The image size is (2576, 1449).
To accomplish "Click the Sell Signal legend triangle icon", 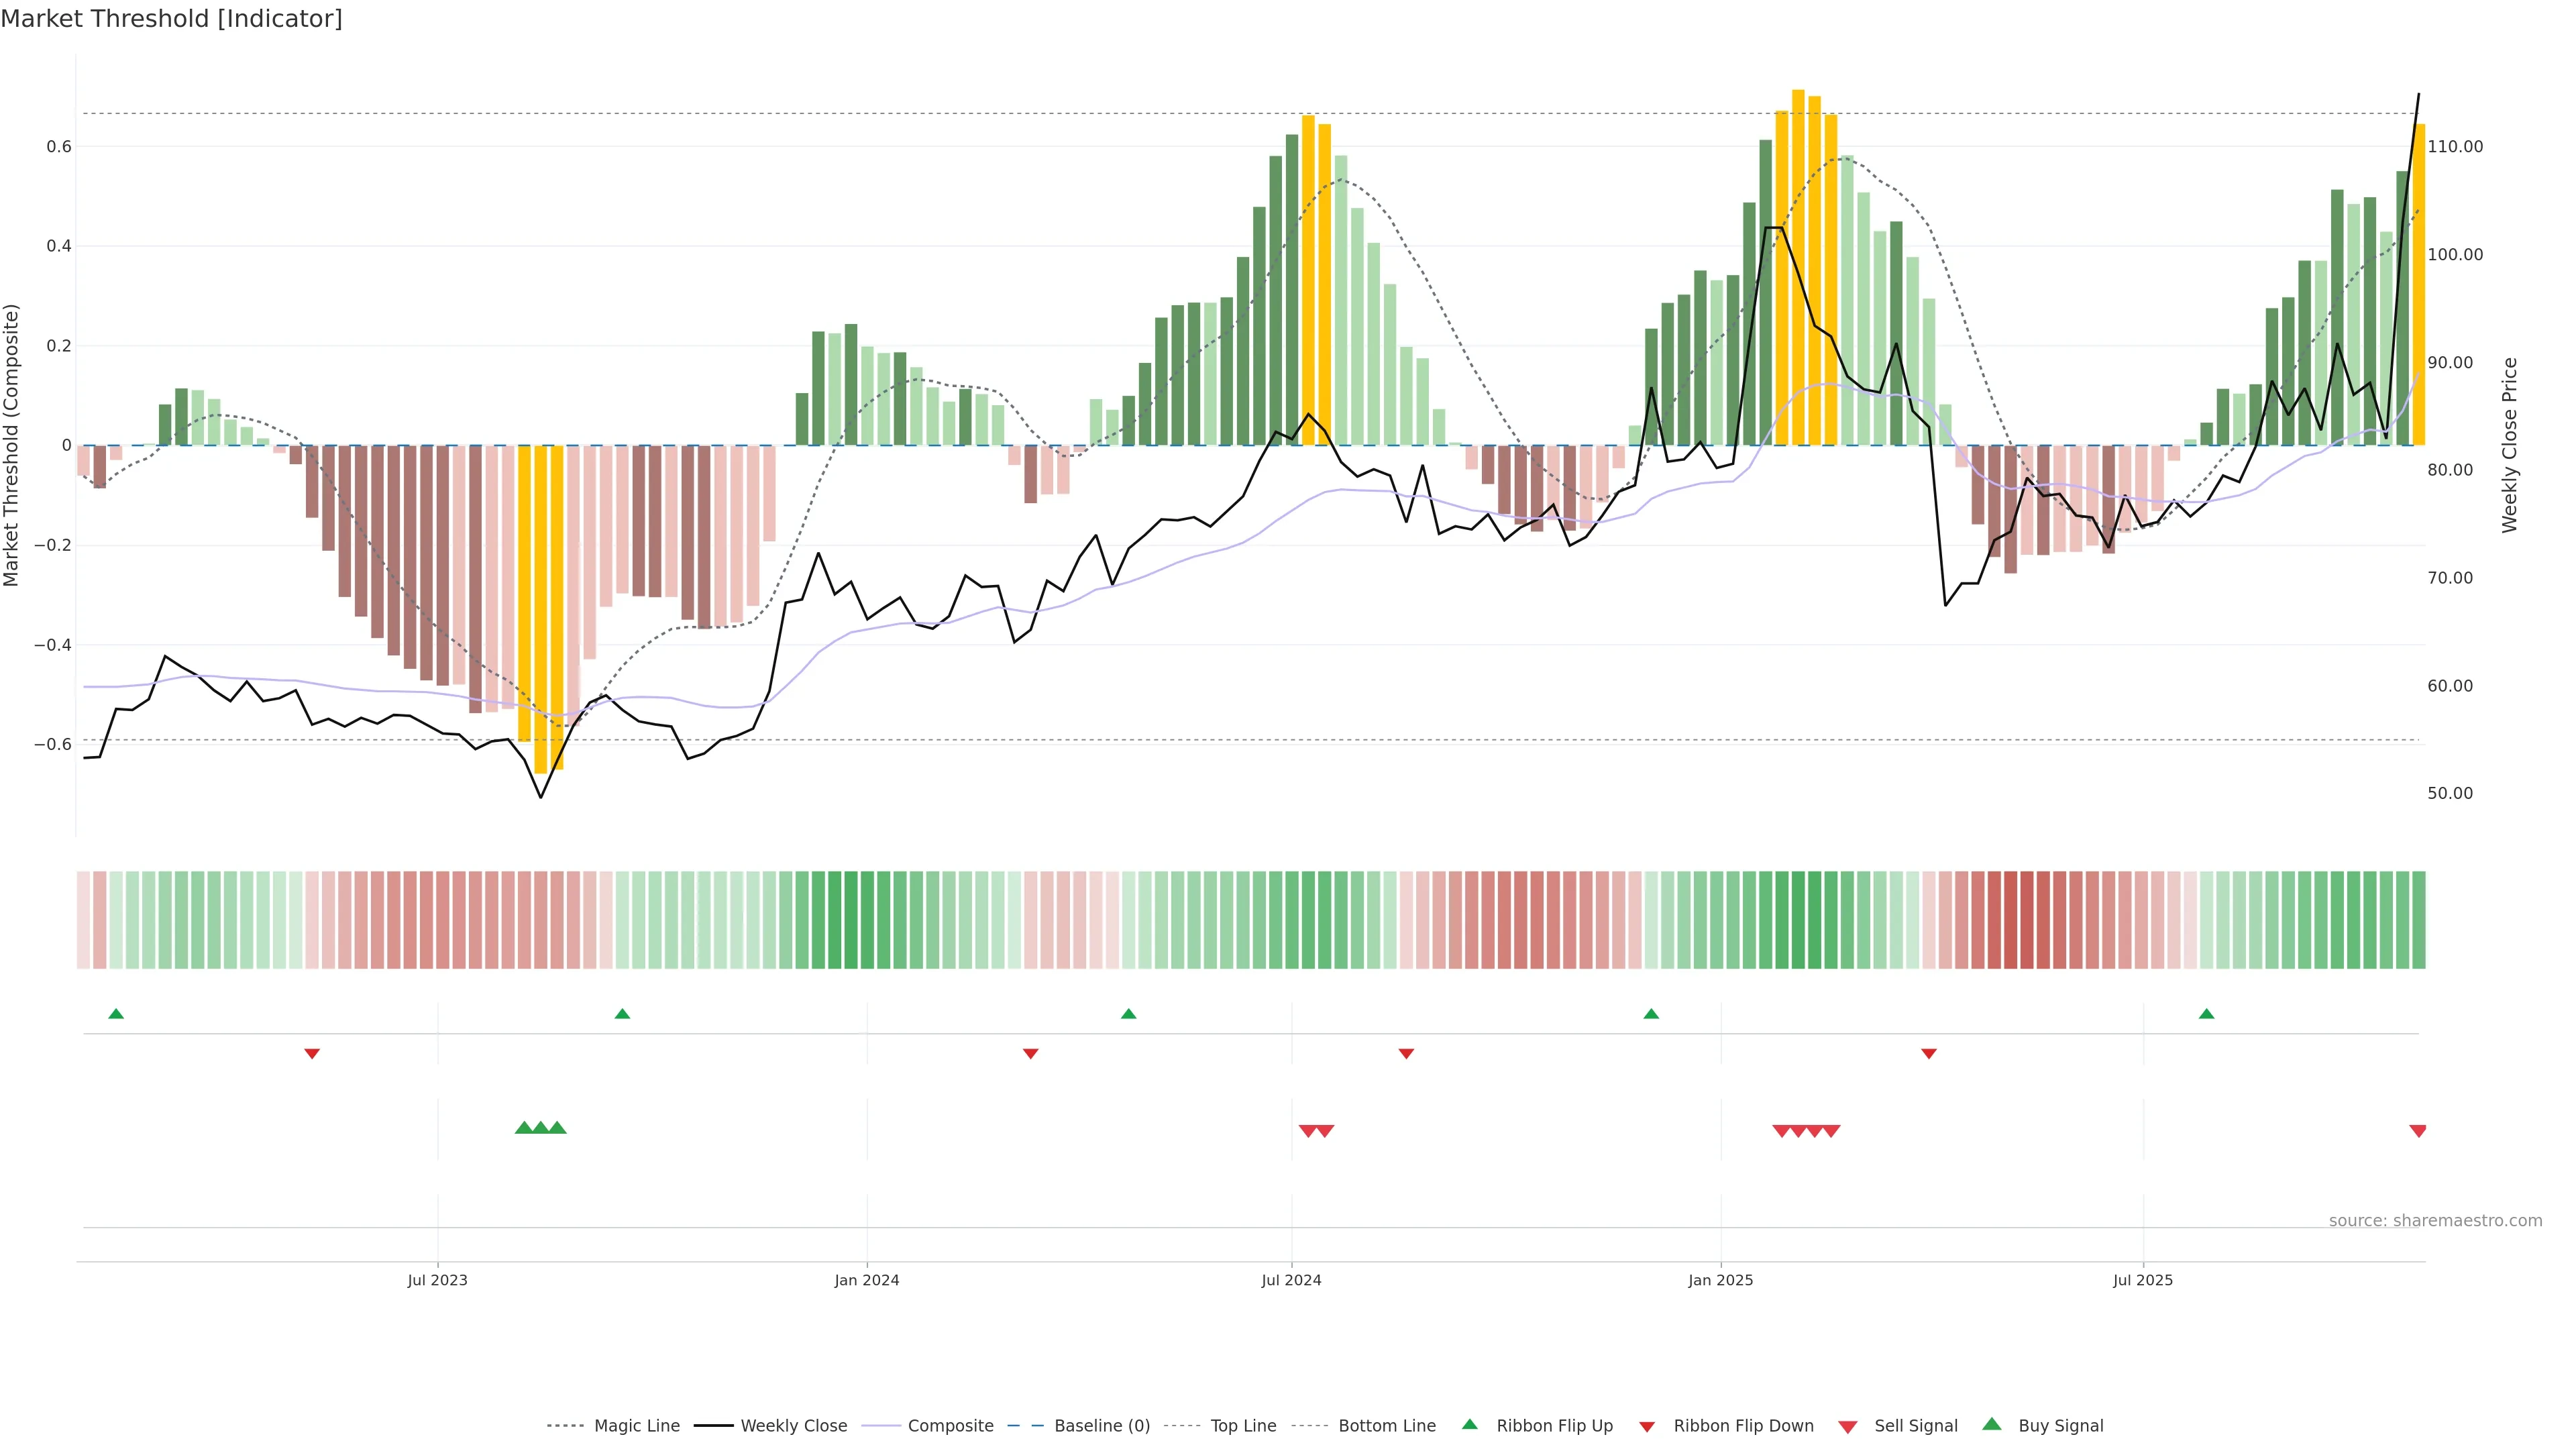I will tap(1848, 1427).
